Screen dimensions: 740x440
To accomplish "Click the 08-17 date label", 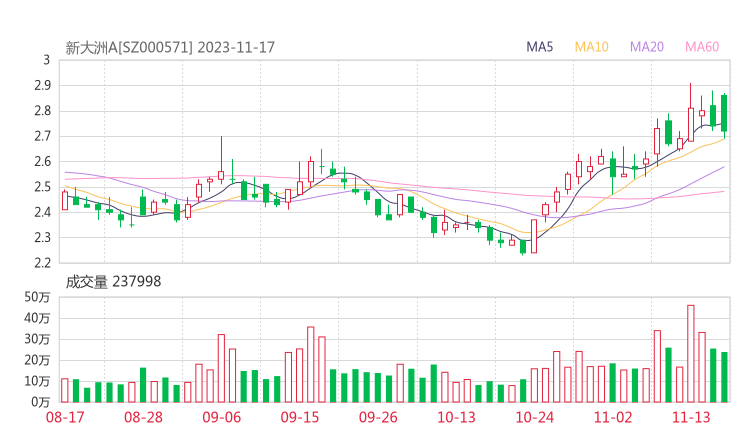I will pos(65,417).
